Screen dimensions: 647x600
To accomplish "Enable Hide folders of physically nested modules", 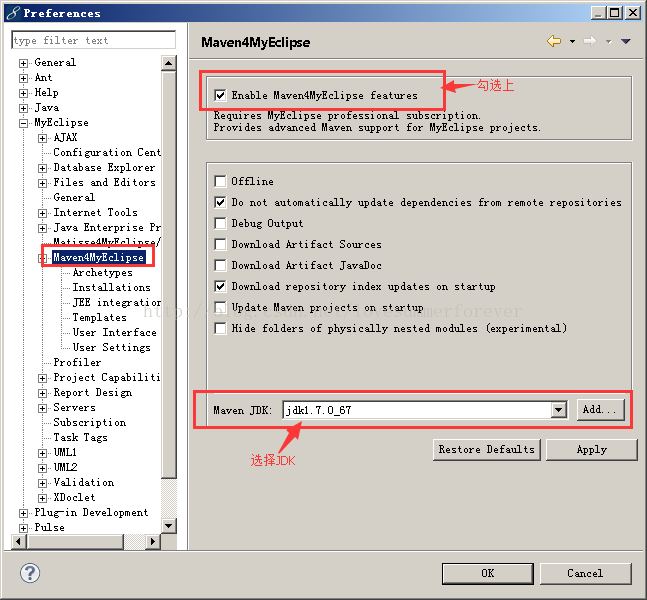I will click(220, 328).
